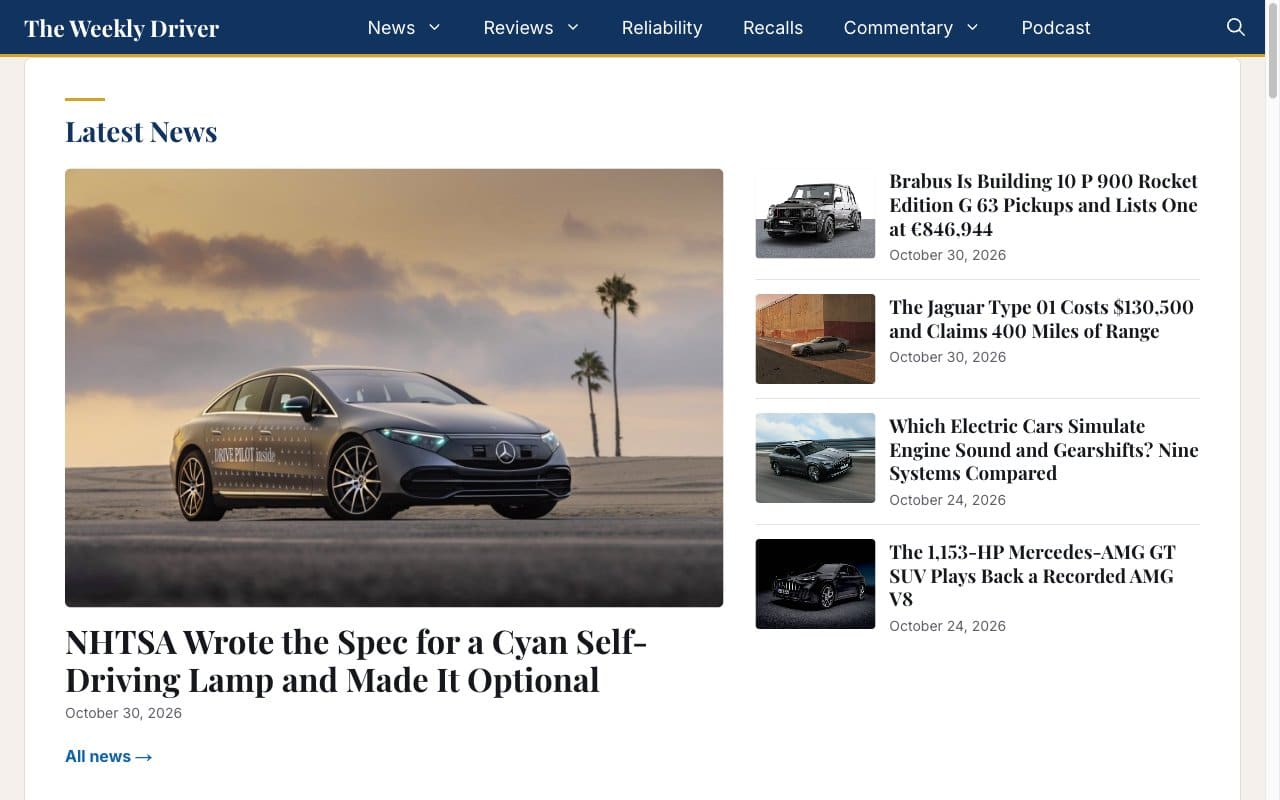Open the electric cars simulated engine sound article
Screen dimensions: 1280x800
tap(1043, 450)
